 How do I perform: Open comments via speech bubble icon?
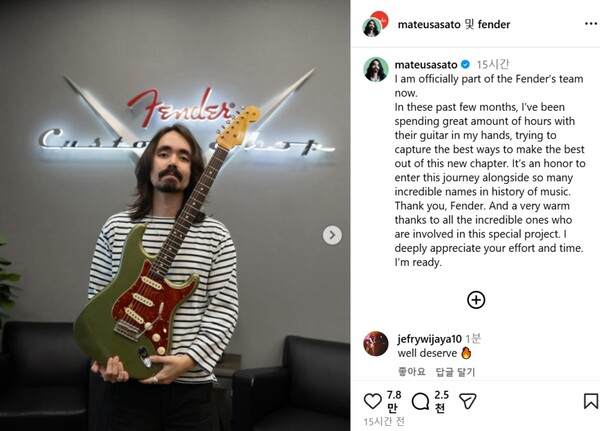421,402
